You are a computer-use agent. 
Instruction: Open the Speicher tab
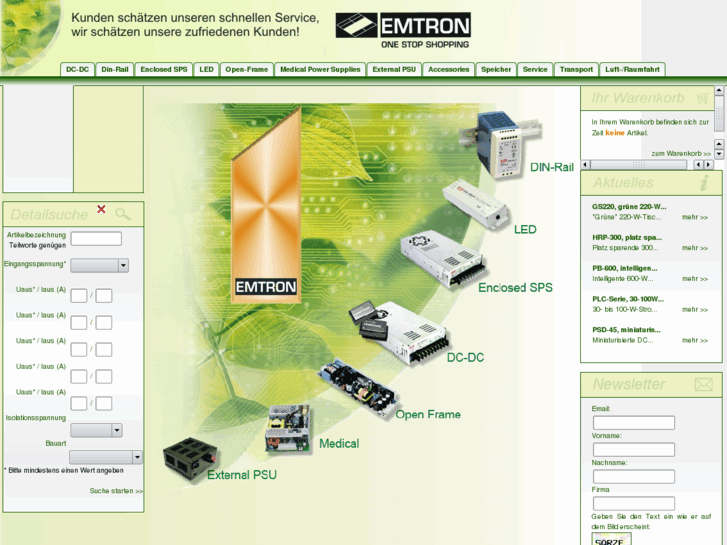coord(496,70)
